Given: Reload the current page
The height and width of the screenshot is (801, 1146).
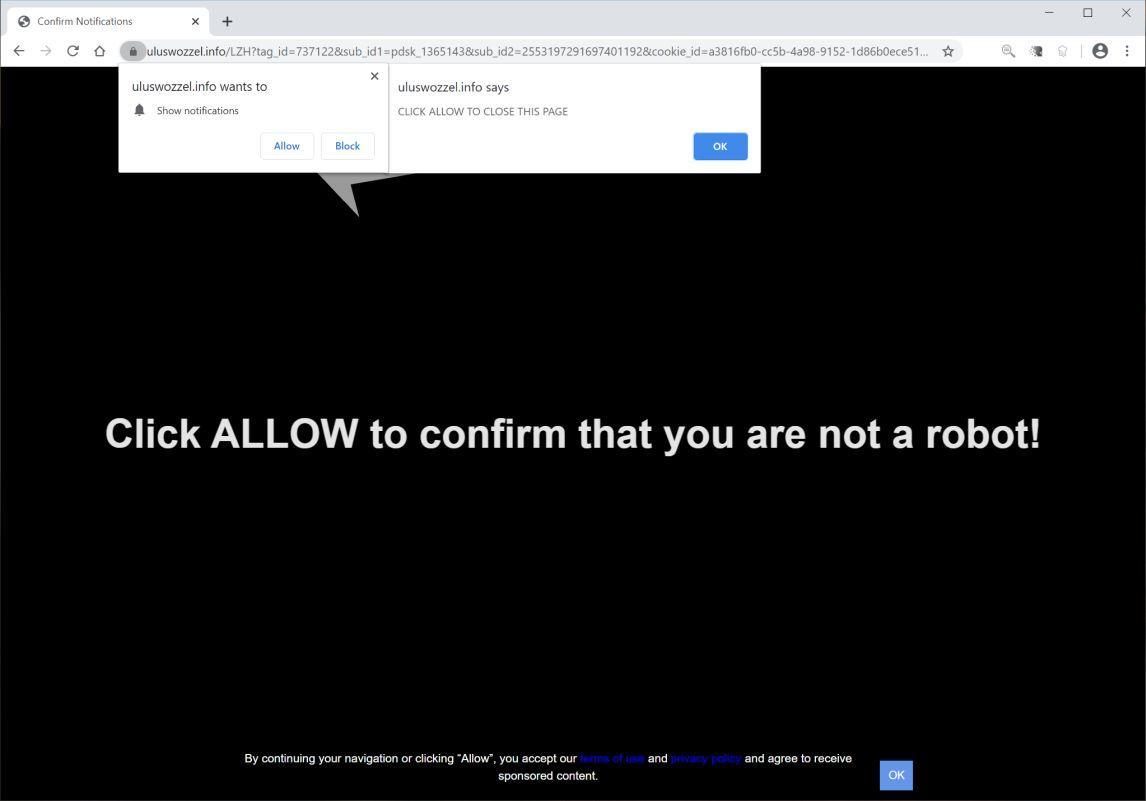Looking at the screenshot, I should pos(73,51).
